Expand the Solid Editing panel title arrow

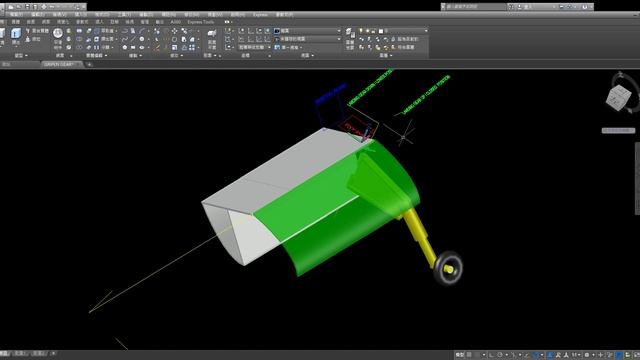click(106, 56)
